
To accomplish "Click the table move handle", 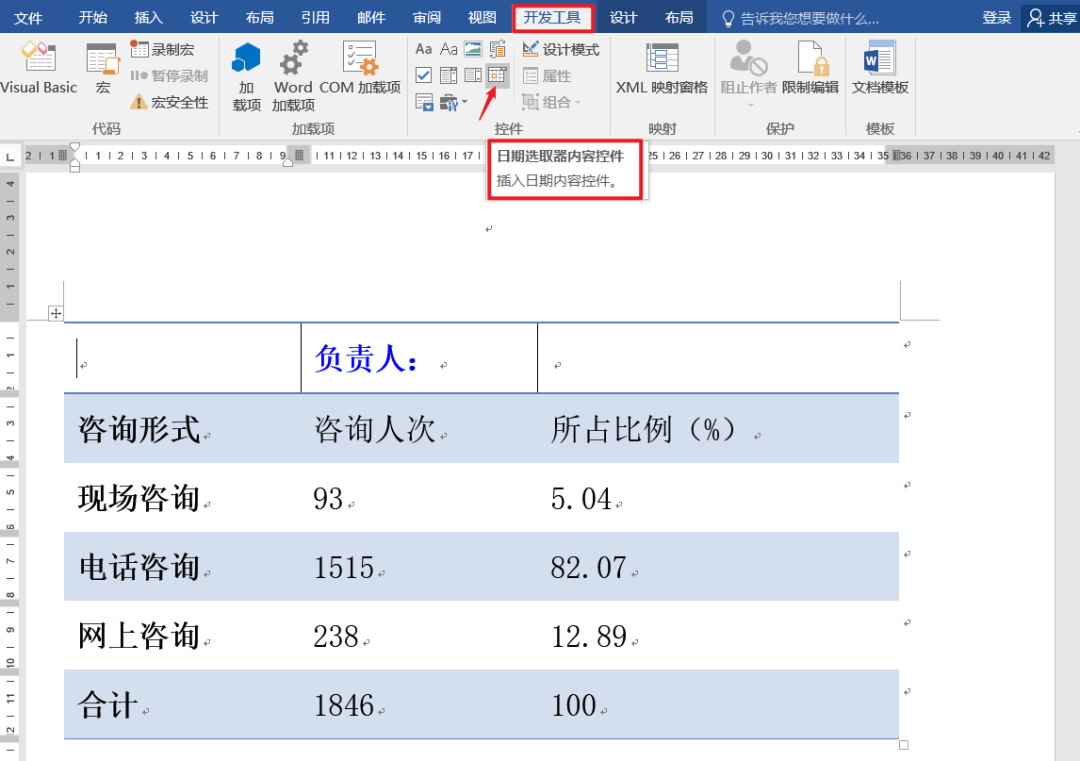I will (x=56, y=313).
